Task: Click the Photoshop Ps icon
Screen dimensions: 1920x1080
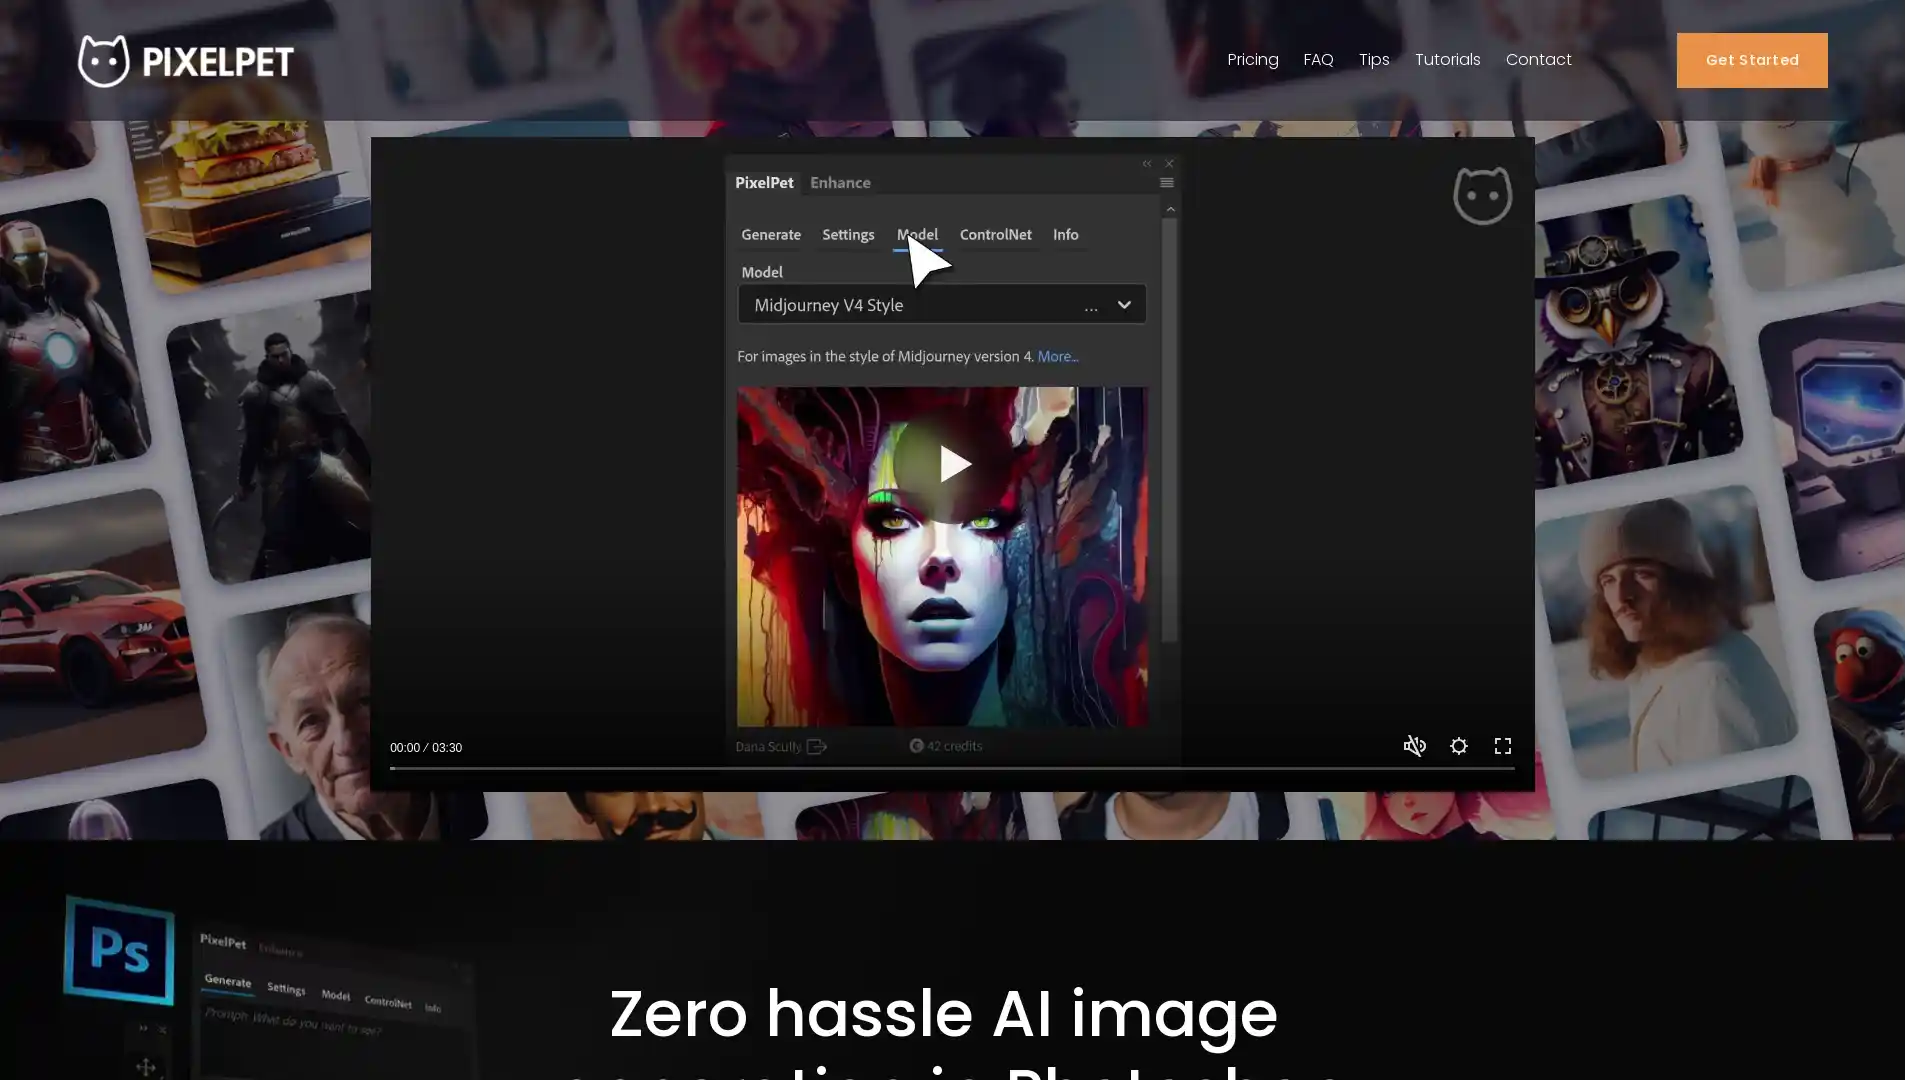Action: 119,951
